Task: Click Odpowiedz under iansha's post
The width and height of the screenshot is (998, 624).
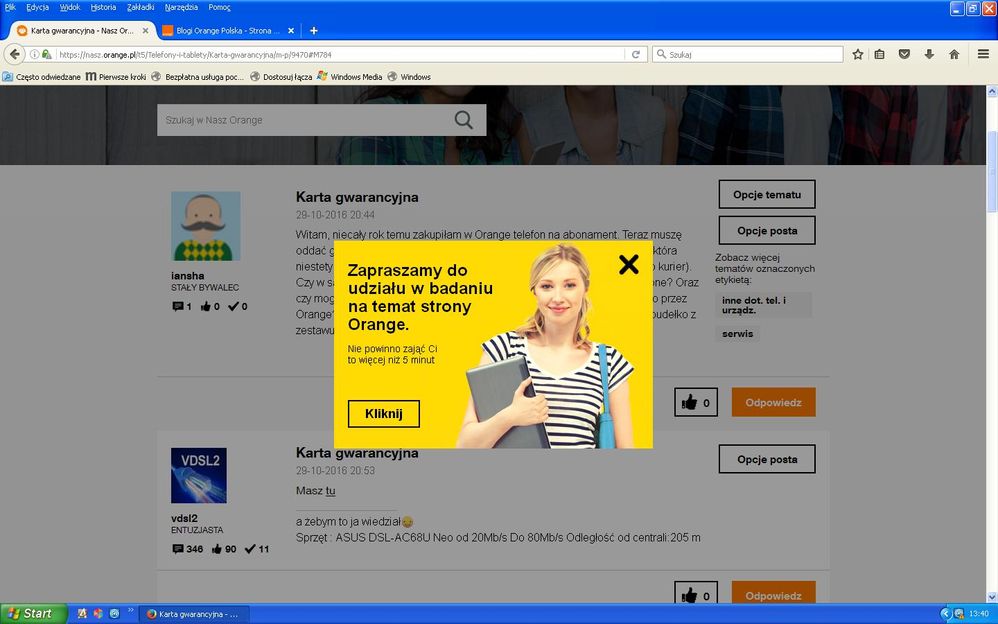Action: pos(773,402)
